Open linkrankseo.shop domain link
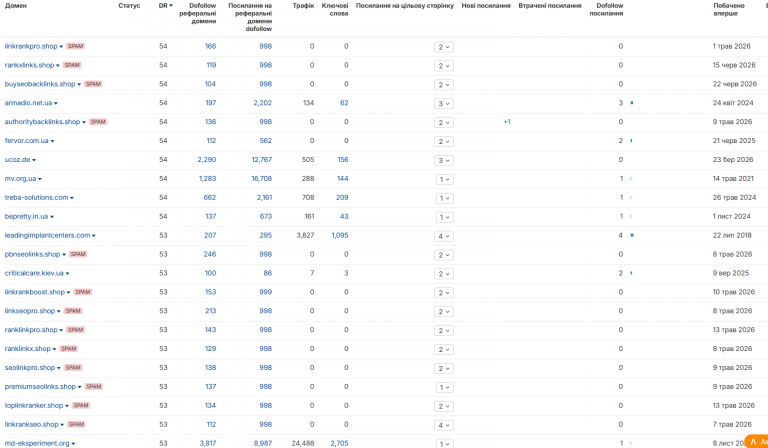The height and width of the screenshot is (448, 768). [31, 424]
